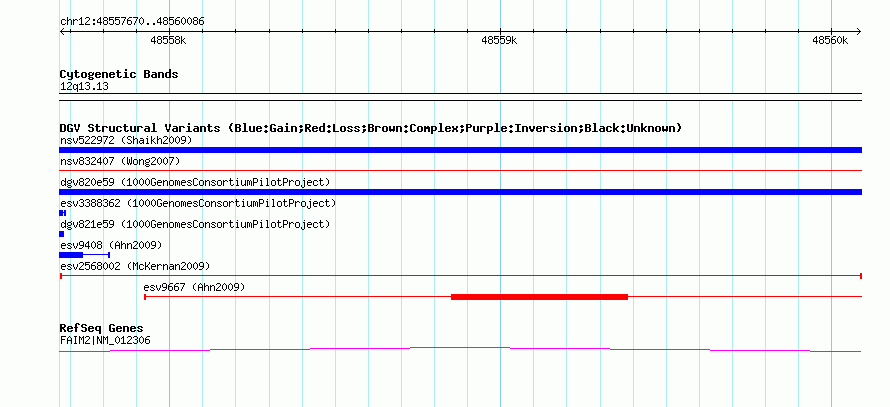The height and width of the screenshot is (407, 890).
Task: Click the 48559k ruler tick label
Action: pos(499,40)
